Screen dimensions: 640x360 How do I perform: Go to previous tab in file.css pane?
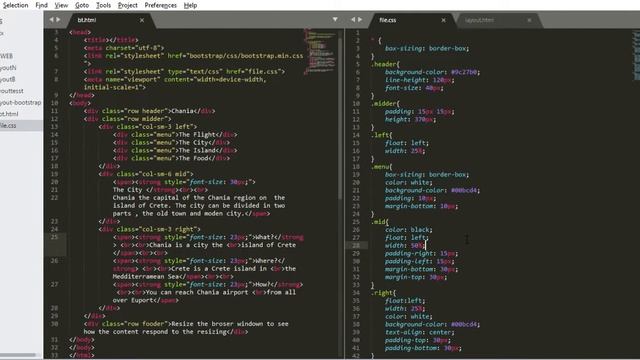(x=353, y=20)
